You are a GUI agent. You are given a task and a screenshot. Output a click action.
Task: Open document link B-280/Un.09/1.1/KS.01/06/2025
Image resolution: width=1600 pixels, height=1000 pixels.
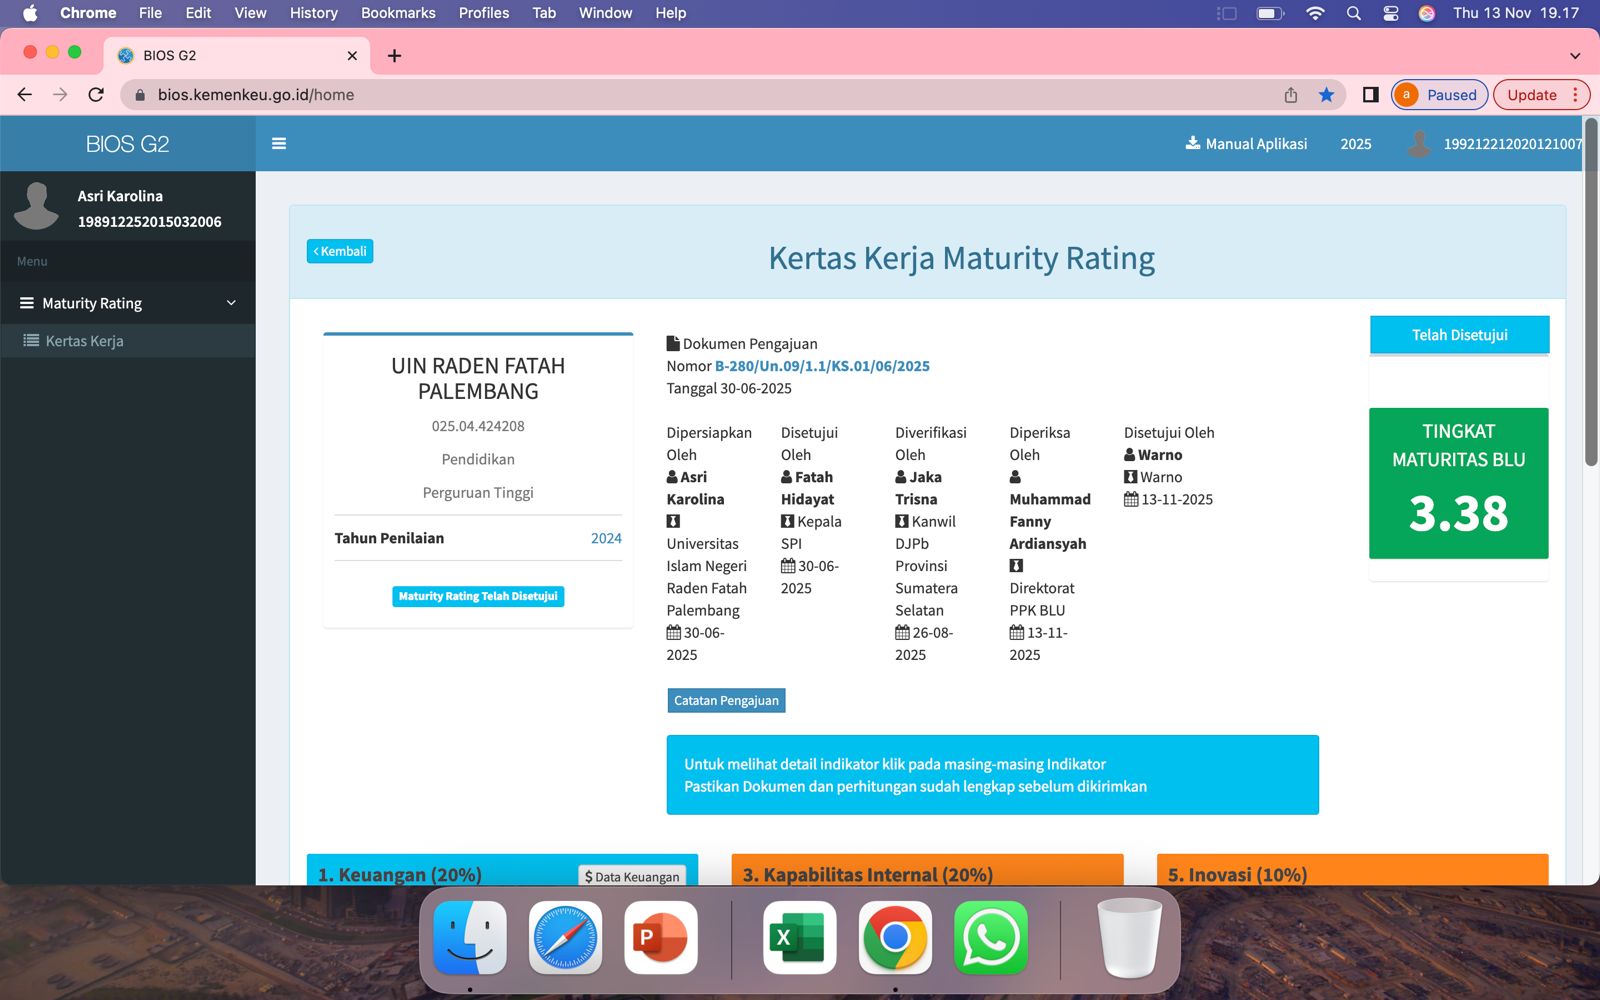(x=822, y=366)
